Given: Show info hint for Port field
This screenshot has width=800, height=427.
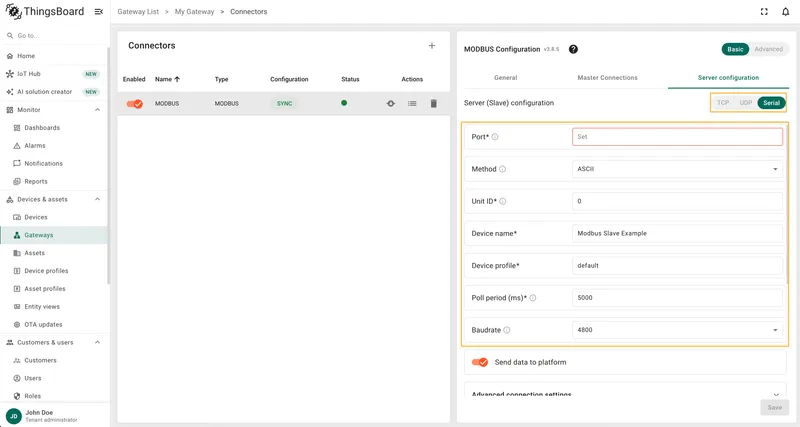Looking at the screenshot, I should pos(495,137).
